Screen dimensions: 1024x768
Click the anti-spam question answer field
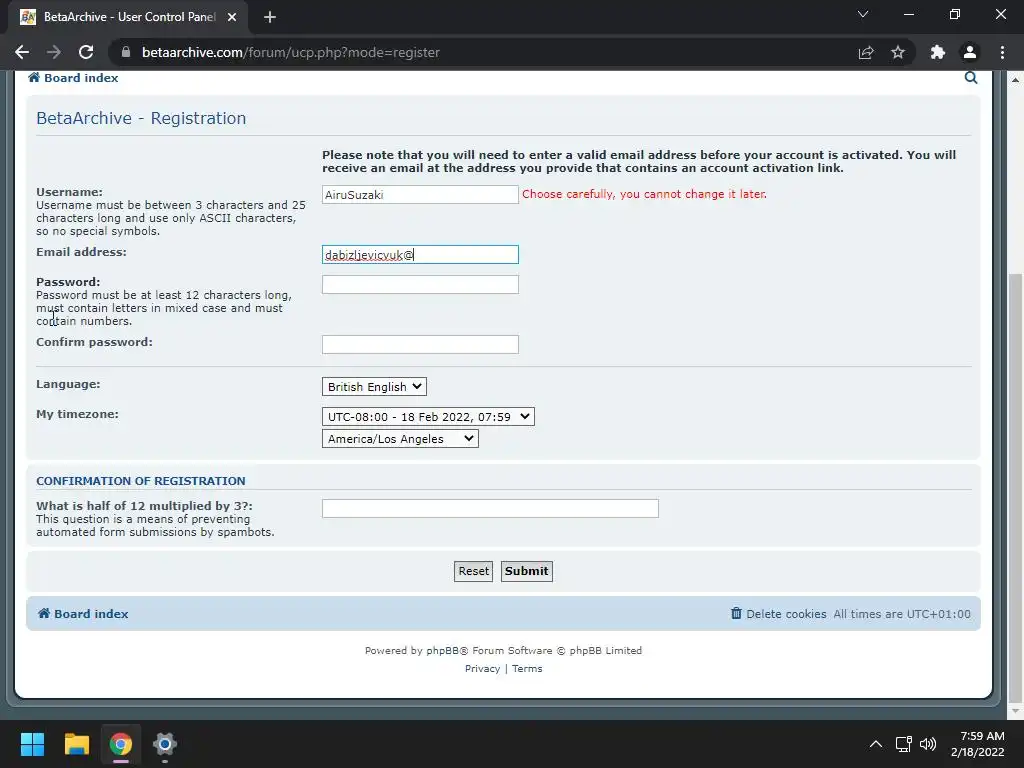click(x=490, y=509)
